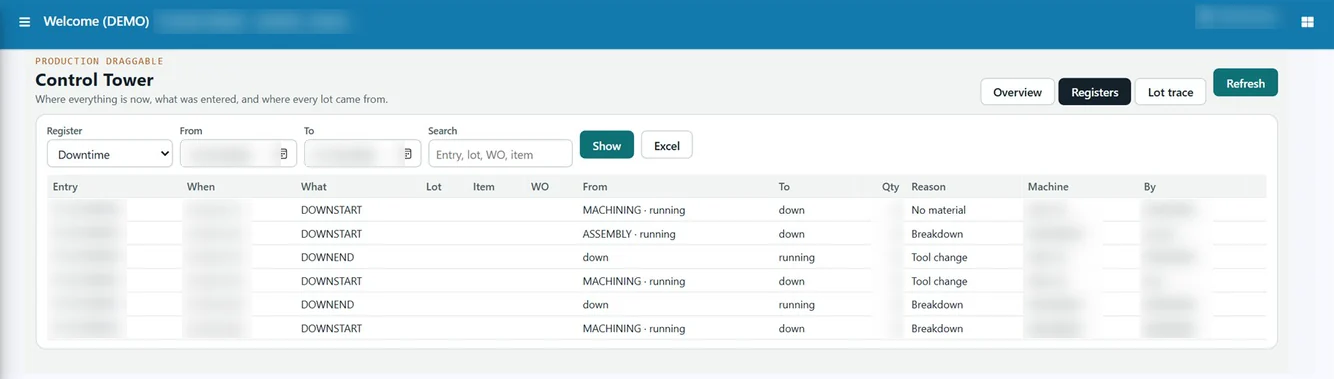
Task: Click the ASSEMBLY · running cell
Action: [x=629, y=234]
